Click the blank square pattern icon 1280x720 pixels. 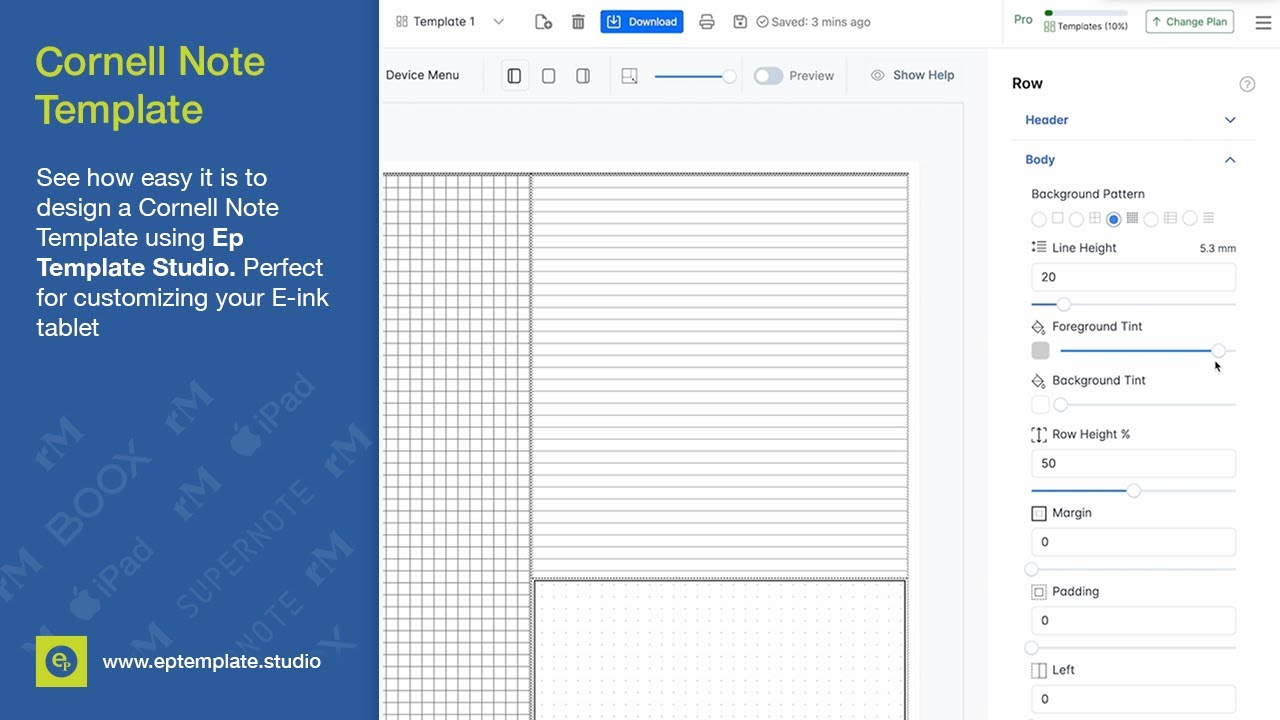click(1057, 217)
